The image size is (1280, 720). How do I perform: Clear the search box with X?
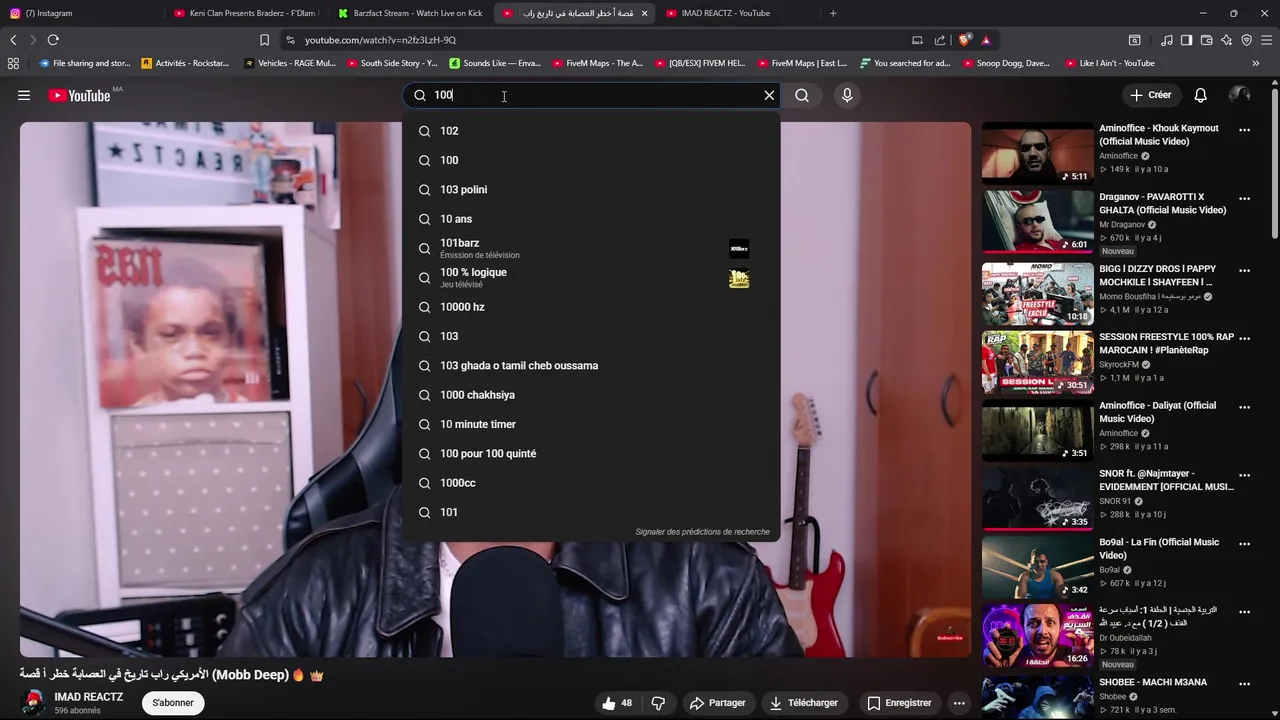click(x=769, y=95)
